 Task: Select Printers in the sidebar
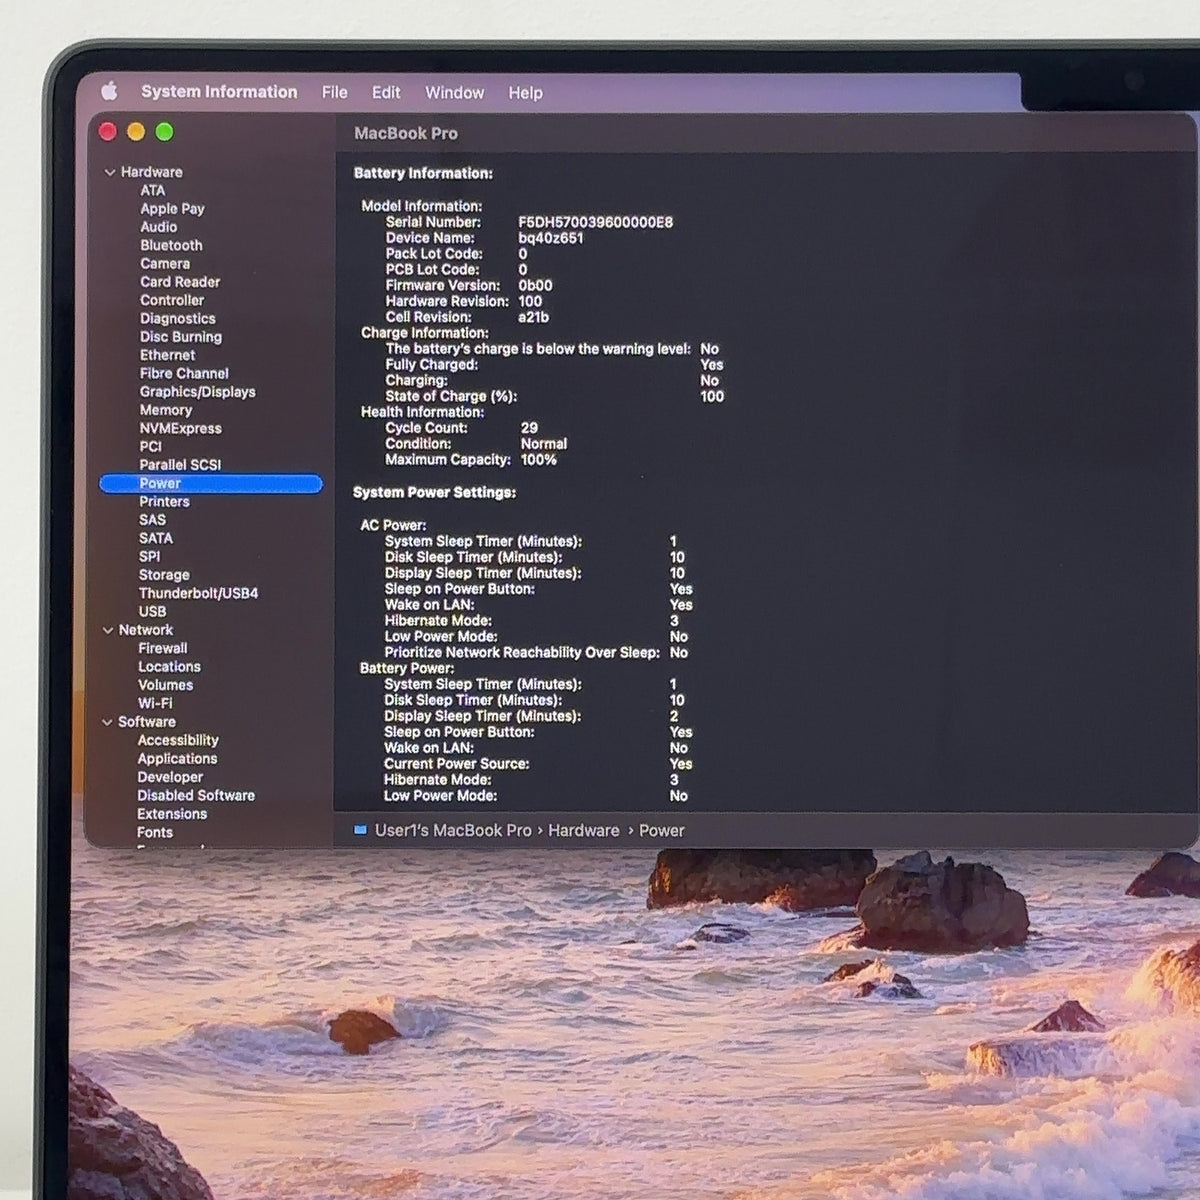[x=164, y=501]
